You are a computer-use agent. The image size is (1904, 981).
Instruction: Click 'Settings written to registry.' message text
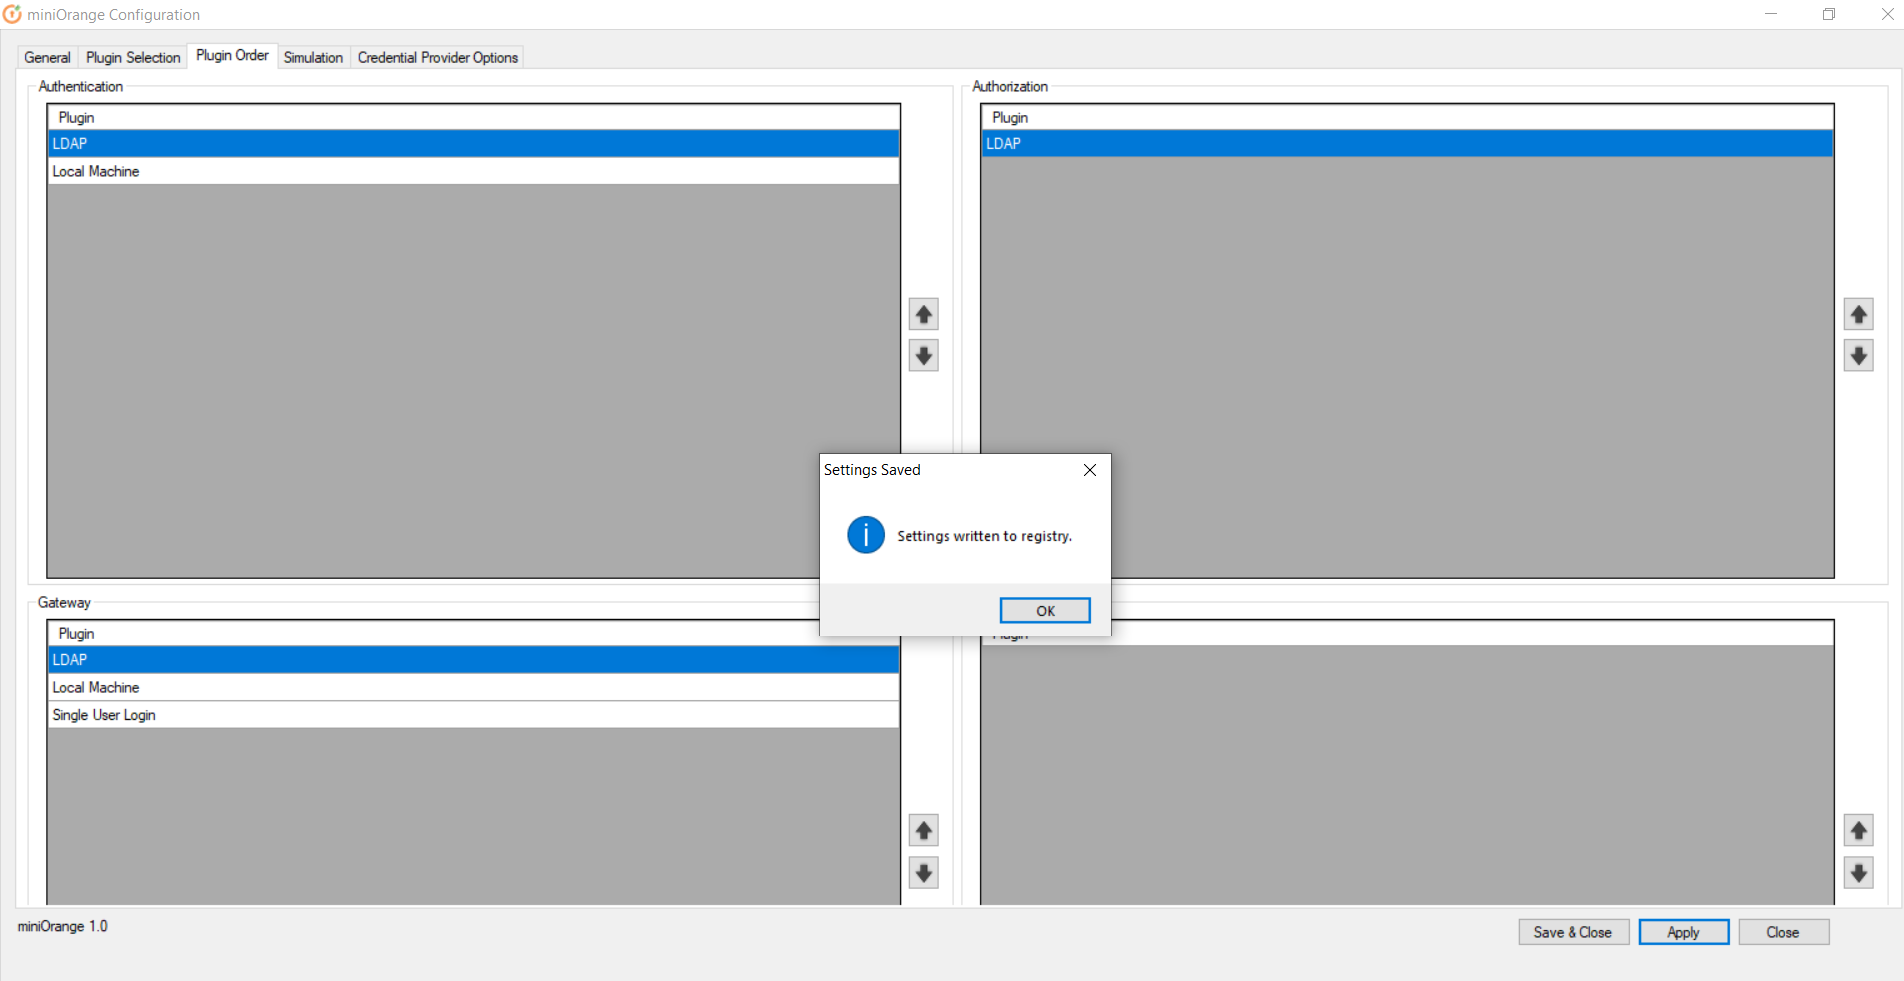click(x=984, y=536)
